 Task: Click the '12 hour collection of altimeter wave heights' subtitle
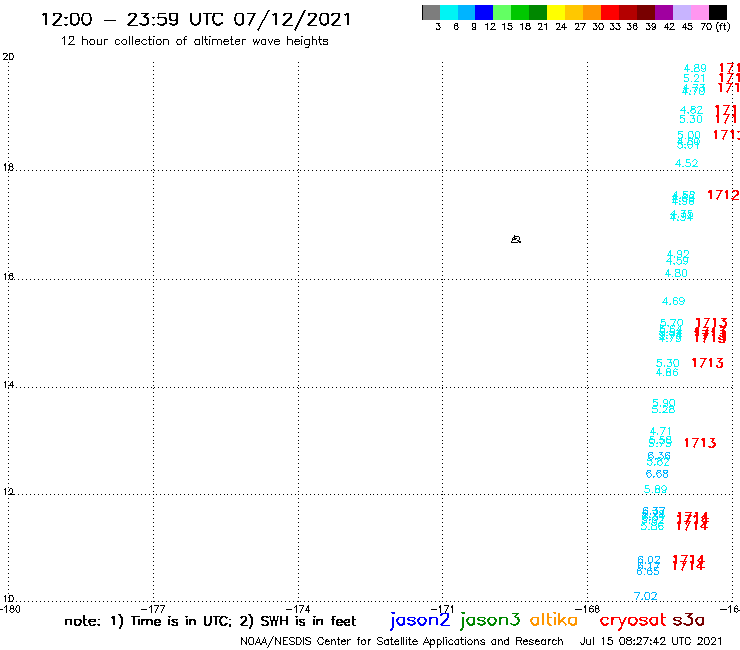tap(194, 41)
